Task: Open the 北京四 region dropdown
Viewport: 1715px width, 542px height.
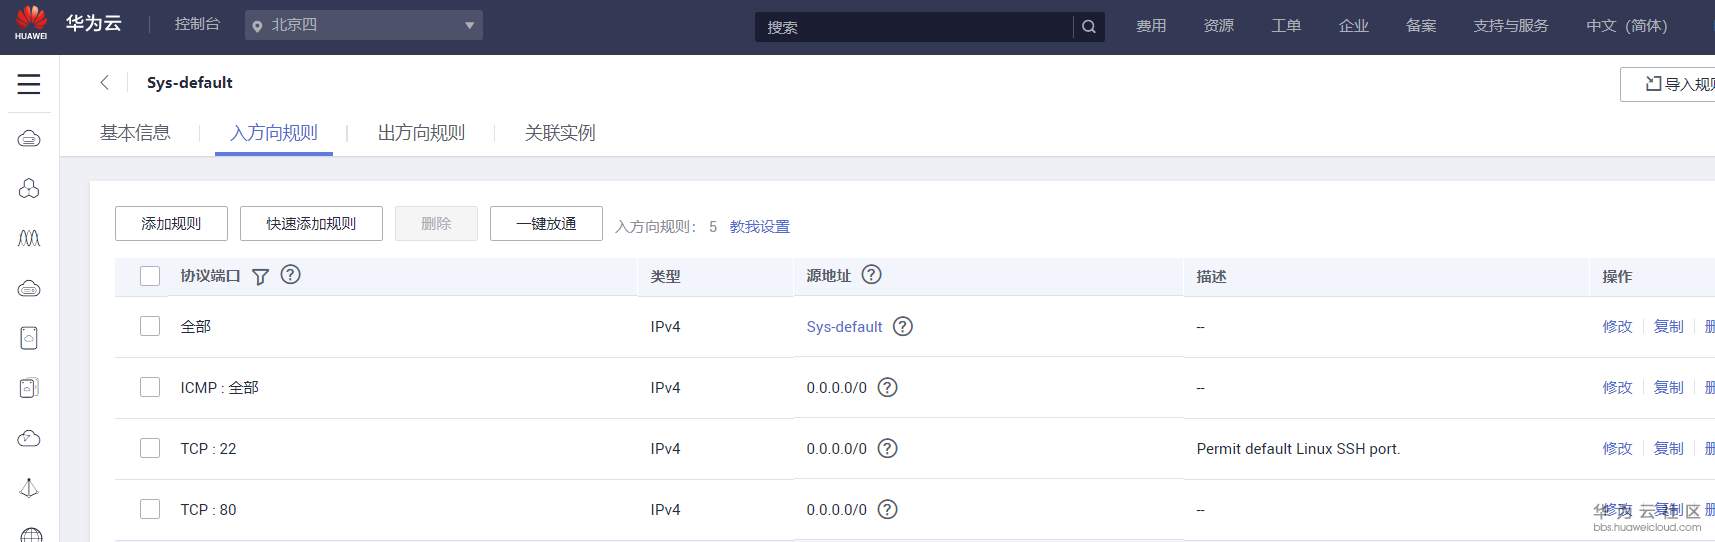Action: (x=364, y=25)
